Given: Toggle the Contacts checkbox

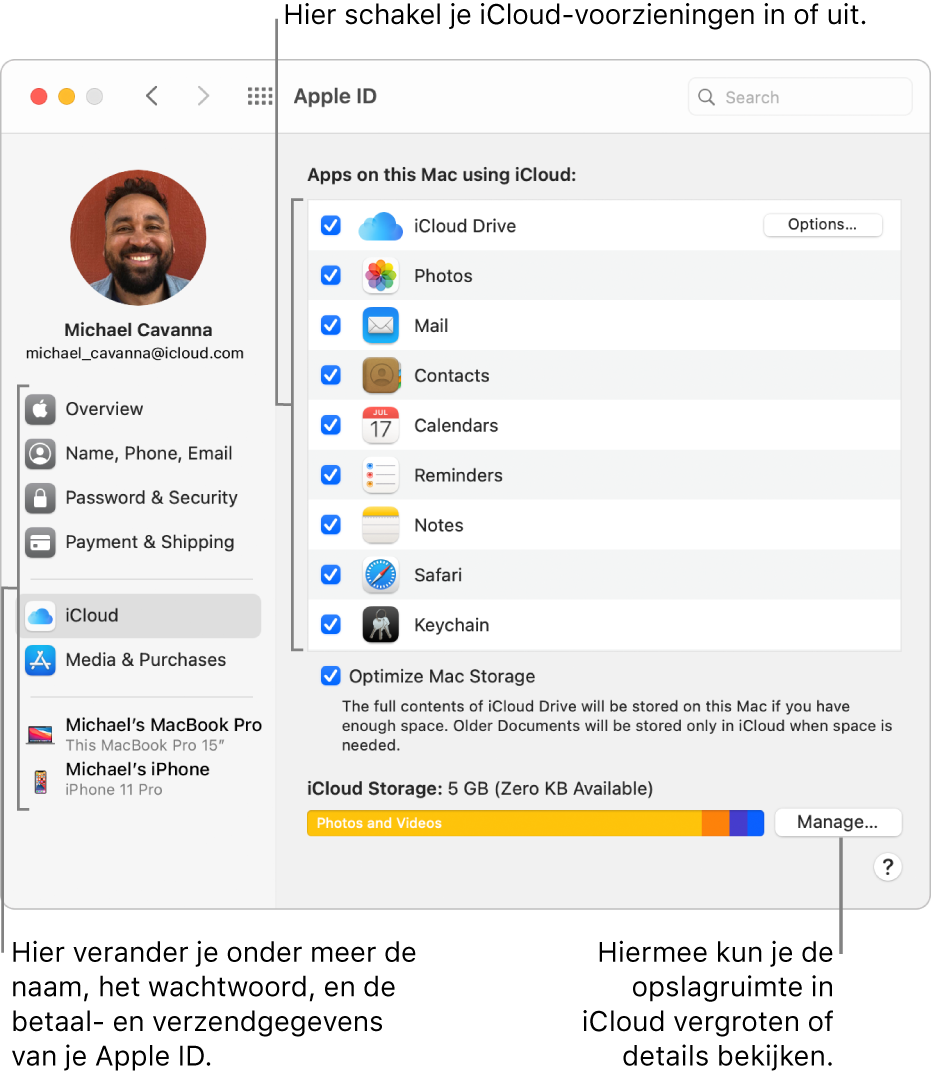Looking at the screenshot, I should [x=331, y=375].
